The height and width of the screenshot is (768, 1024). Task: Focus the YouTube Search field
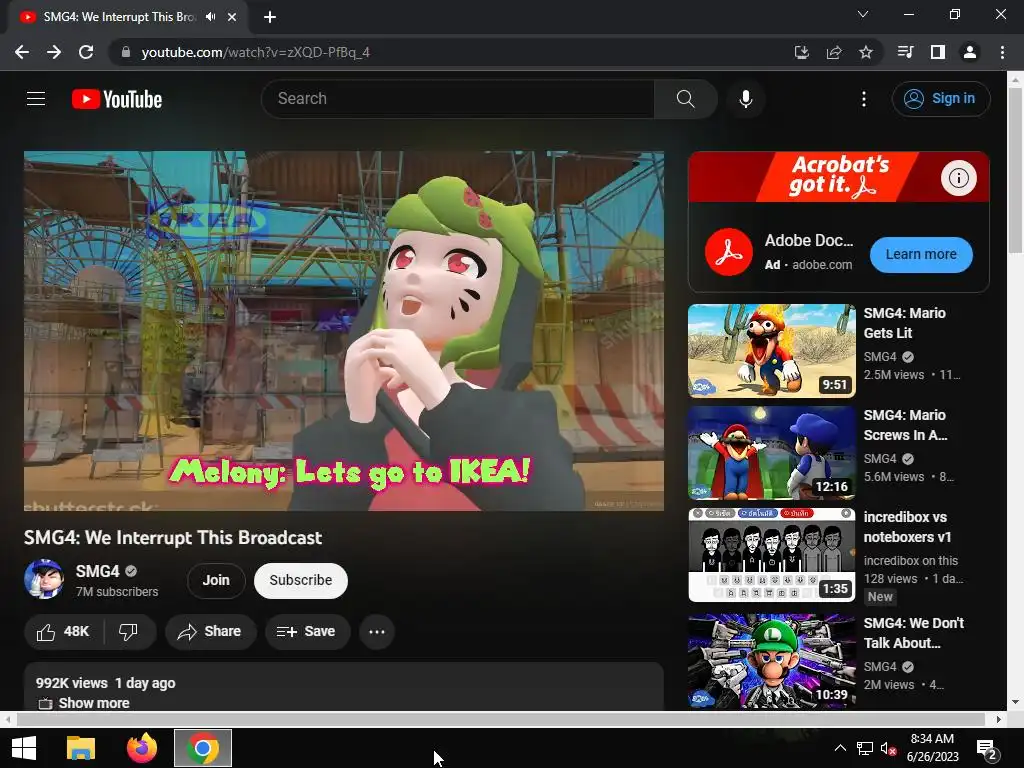pos(458,99)
